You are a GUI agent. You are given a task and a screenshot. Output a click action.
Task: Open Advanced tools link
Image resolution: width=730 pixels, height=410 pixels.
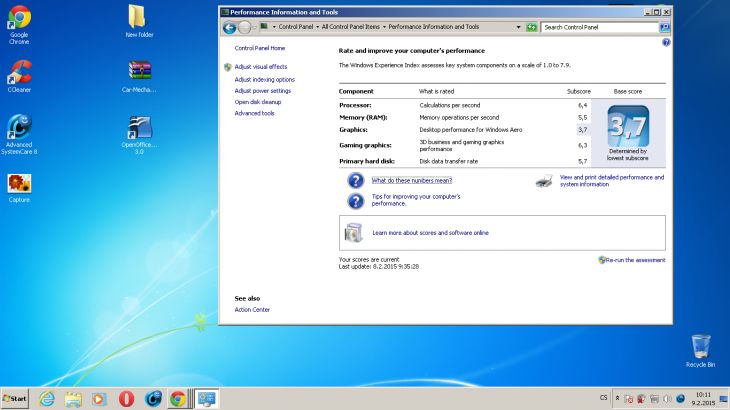pyautogui.click(x=254, y=113)
